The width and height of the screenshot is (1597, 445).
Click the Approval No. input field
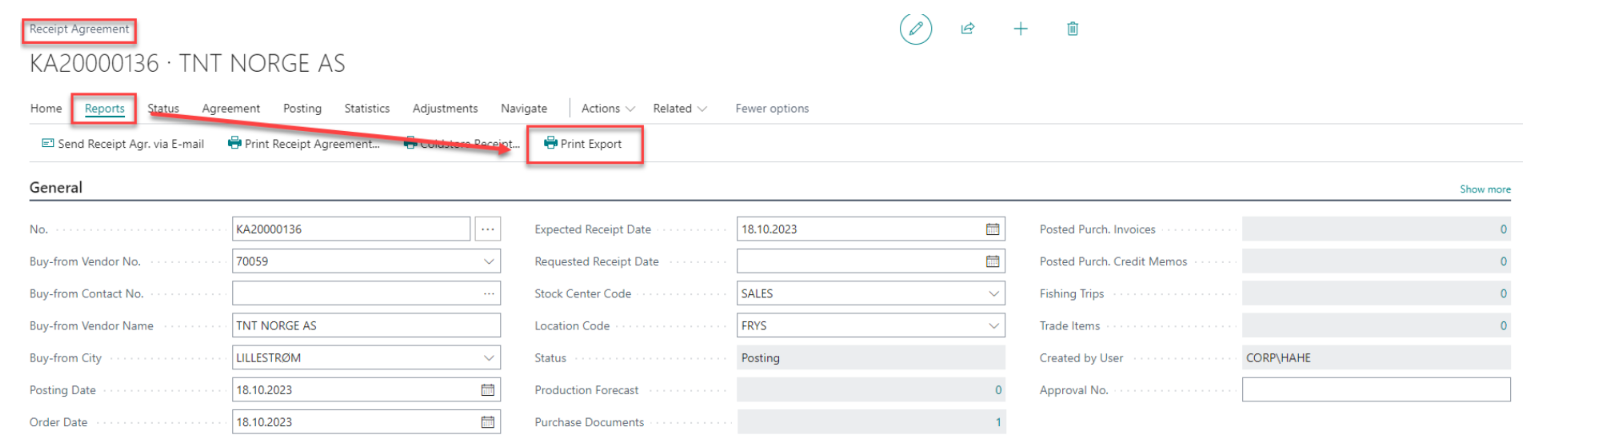1375,390
